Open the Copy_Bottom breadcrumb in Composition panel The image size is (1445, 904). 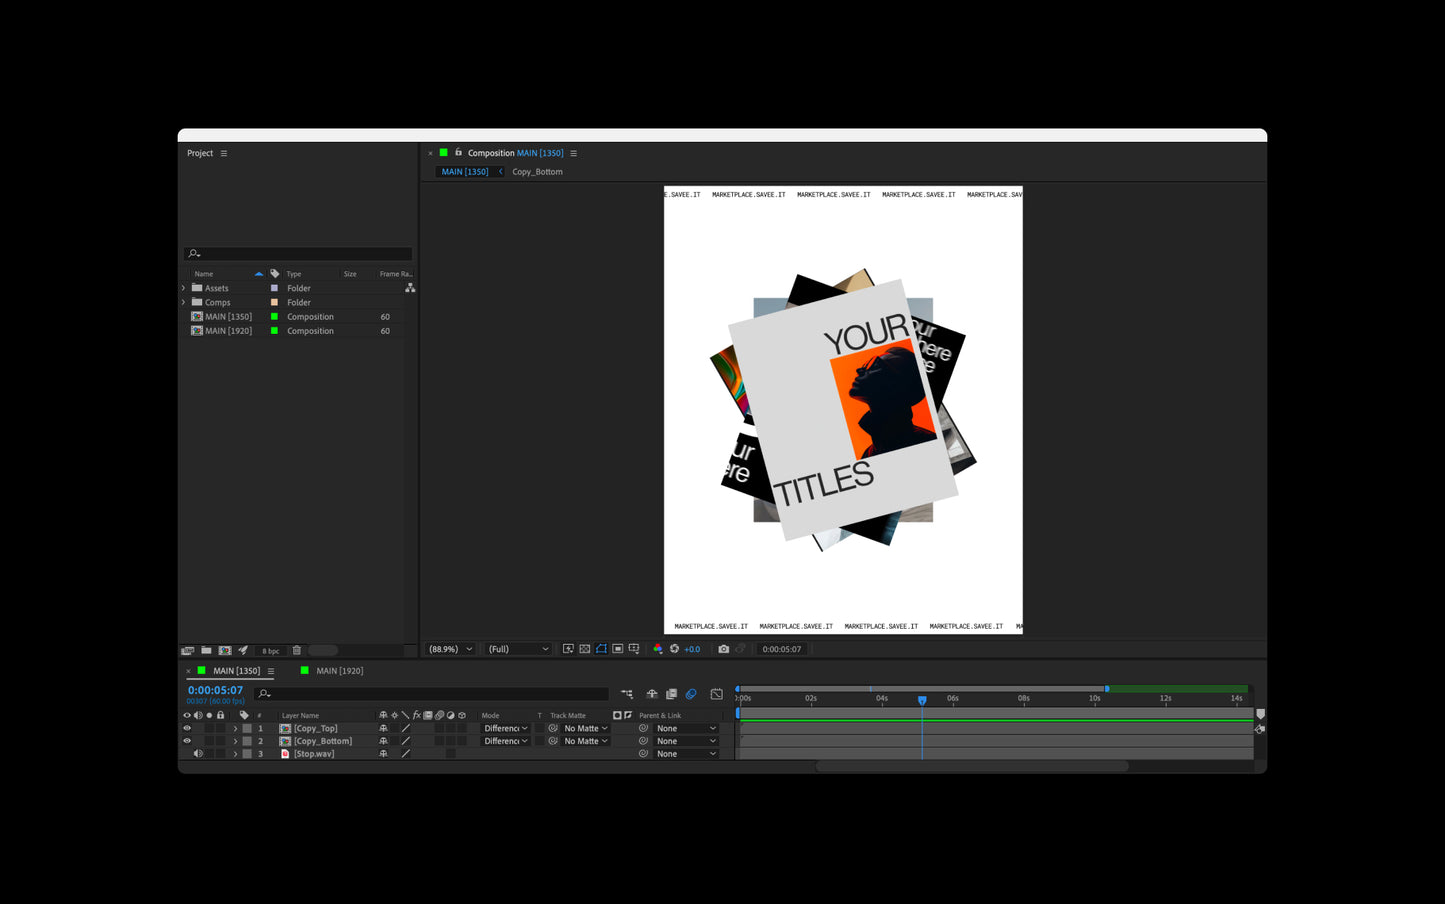click(537, 172)
